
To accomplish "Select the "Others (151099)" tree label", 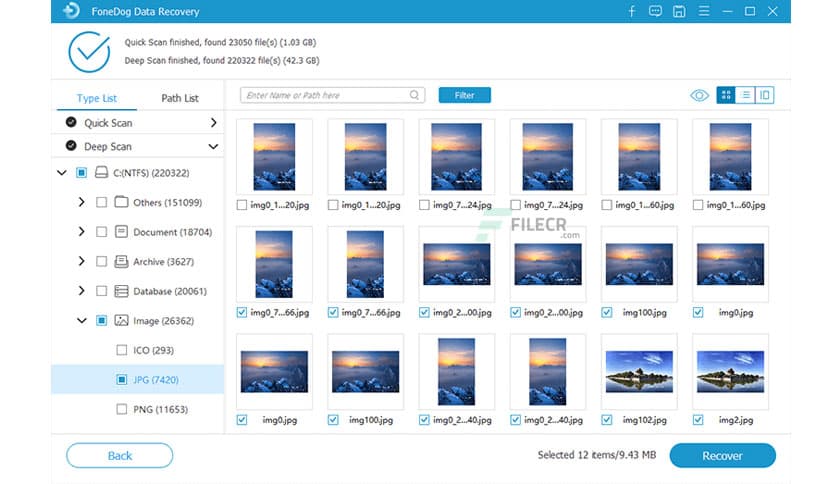I will point(167,203).
